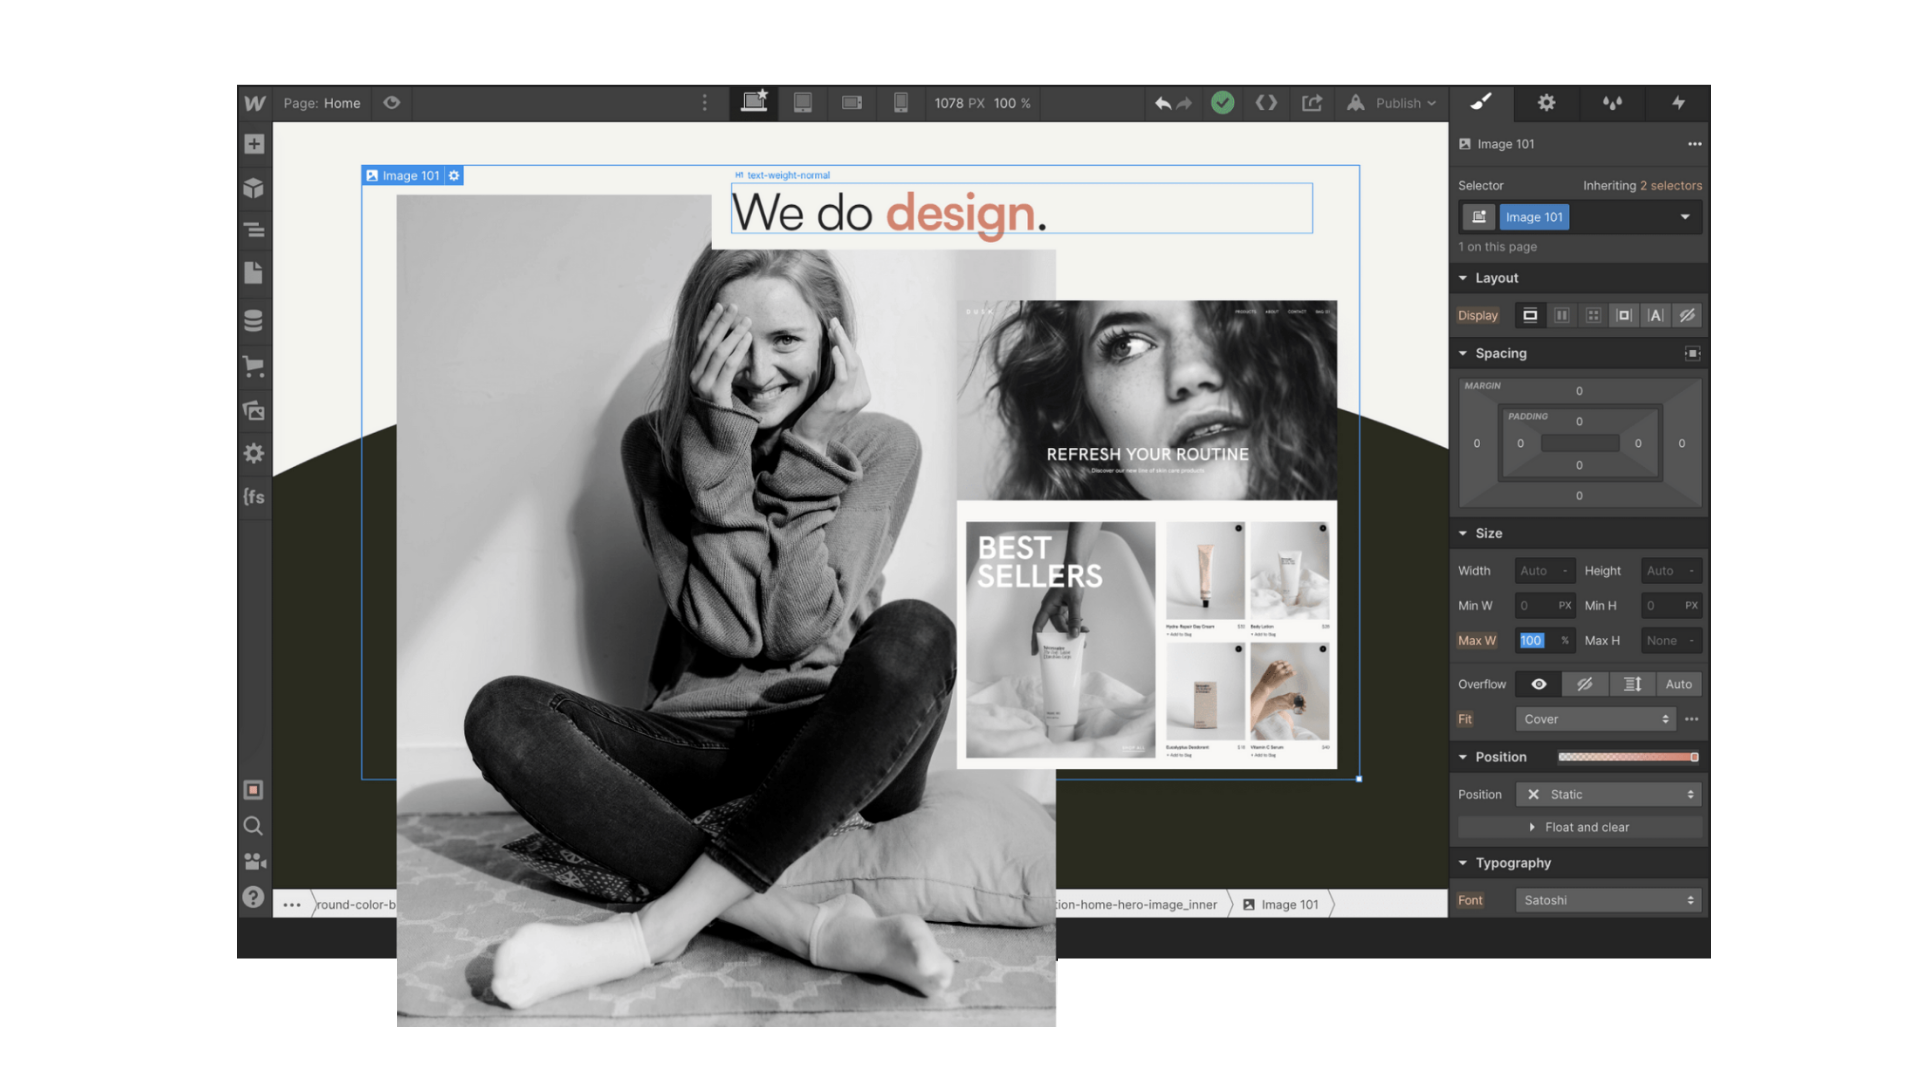Open the Font dropdown showing Satoshi
This screenshot has height=1080, width=1920.
click(x=1609, y=900)
